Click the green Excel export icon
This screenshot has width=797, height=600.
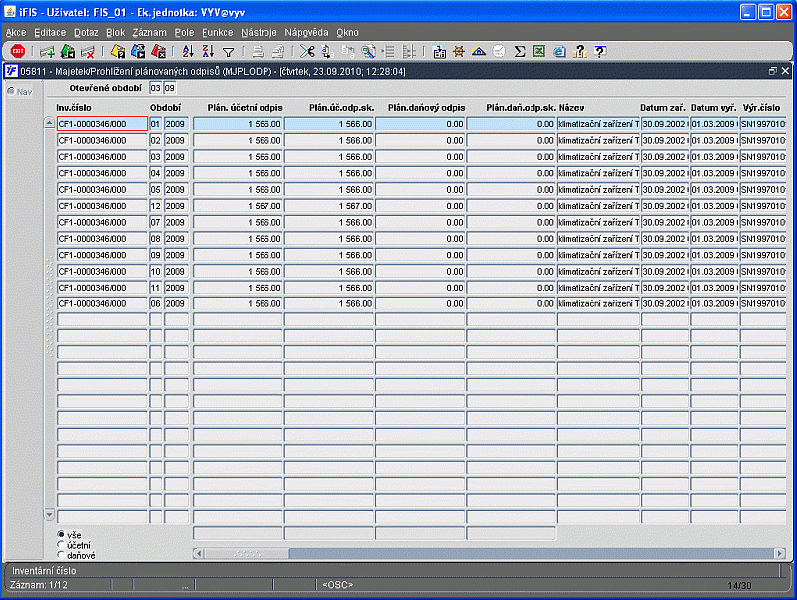coord(539,51)
